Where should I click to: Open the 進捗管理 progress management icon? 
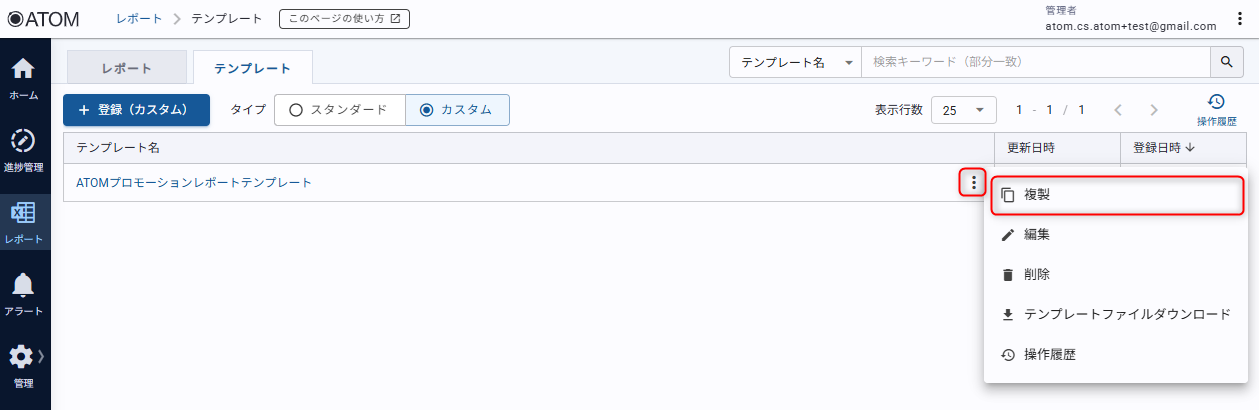coord(23,148)
